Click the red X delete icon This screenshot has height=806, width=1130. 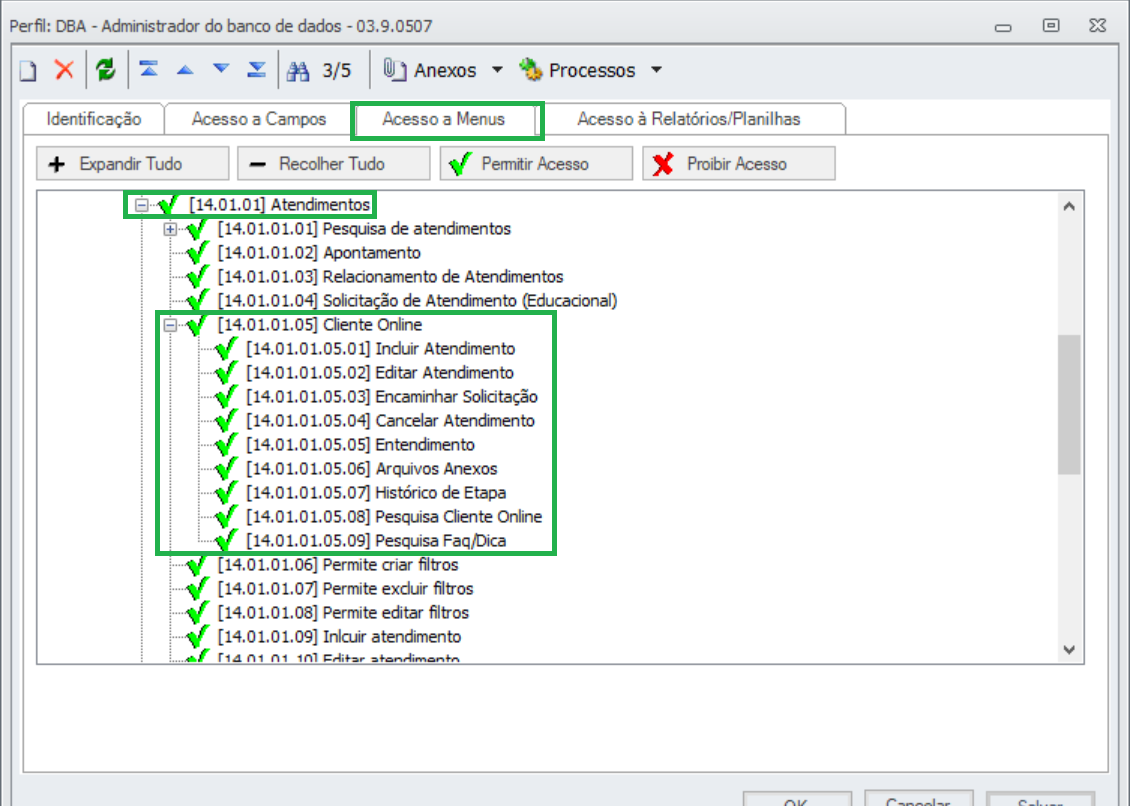pos(64,70)
